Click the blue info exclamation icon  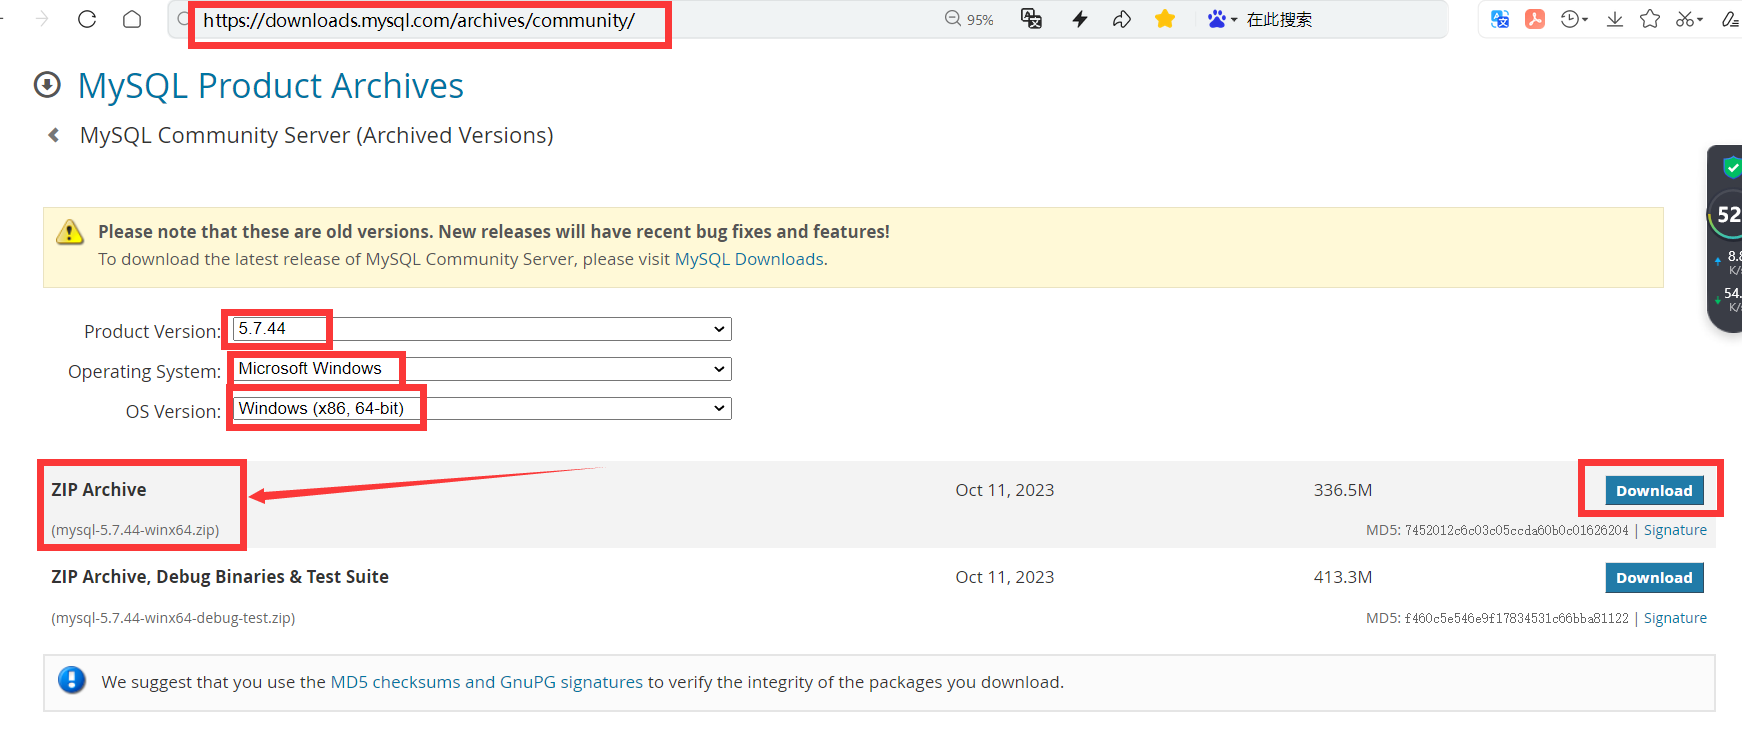[72, 680]
